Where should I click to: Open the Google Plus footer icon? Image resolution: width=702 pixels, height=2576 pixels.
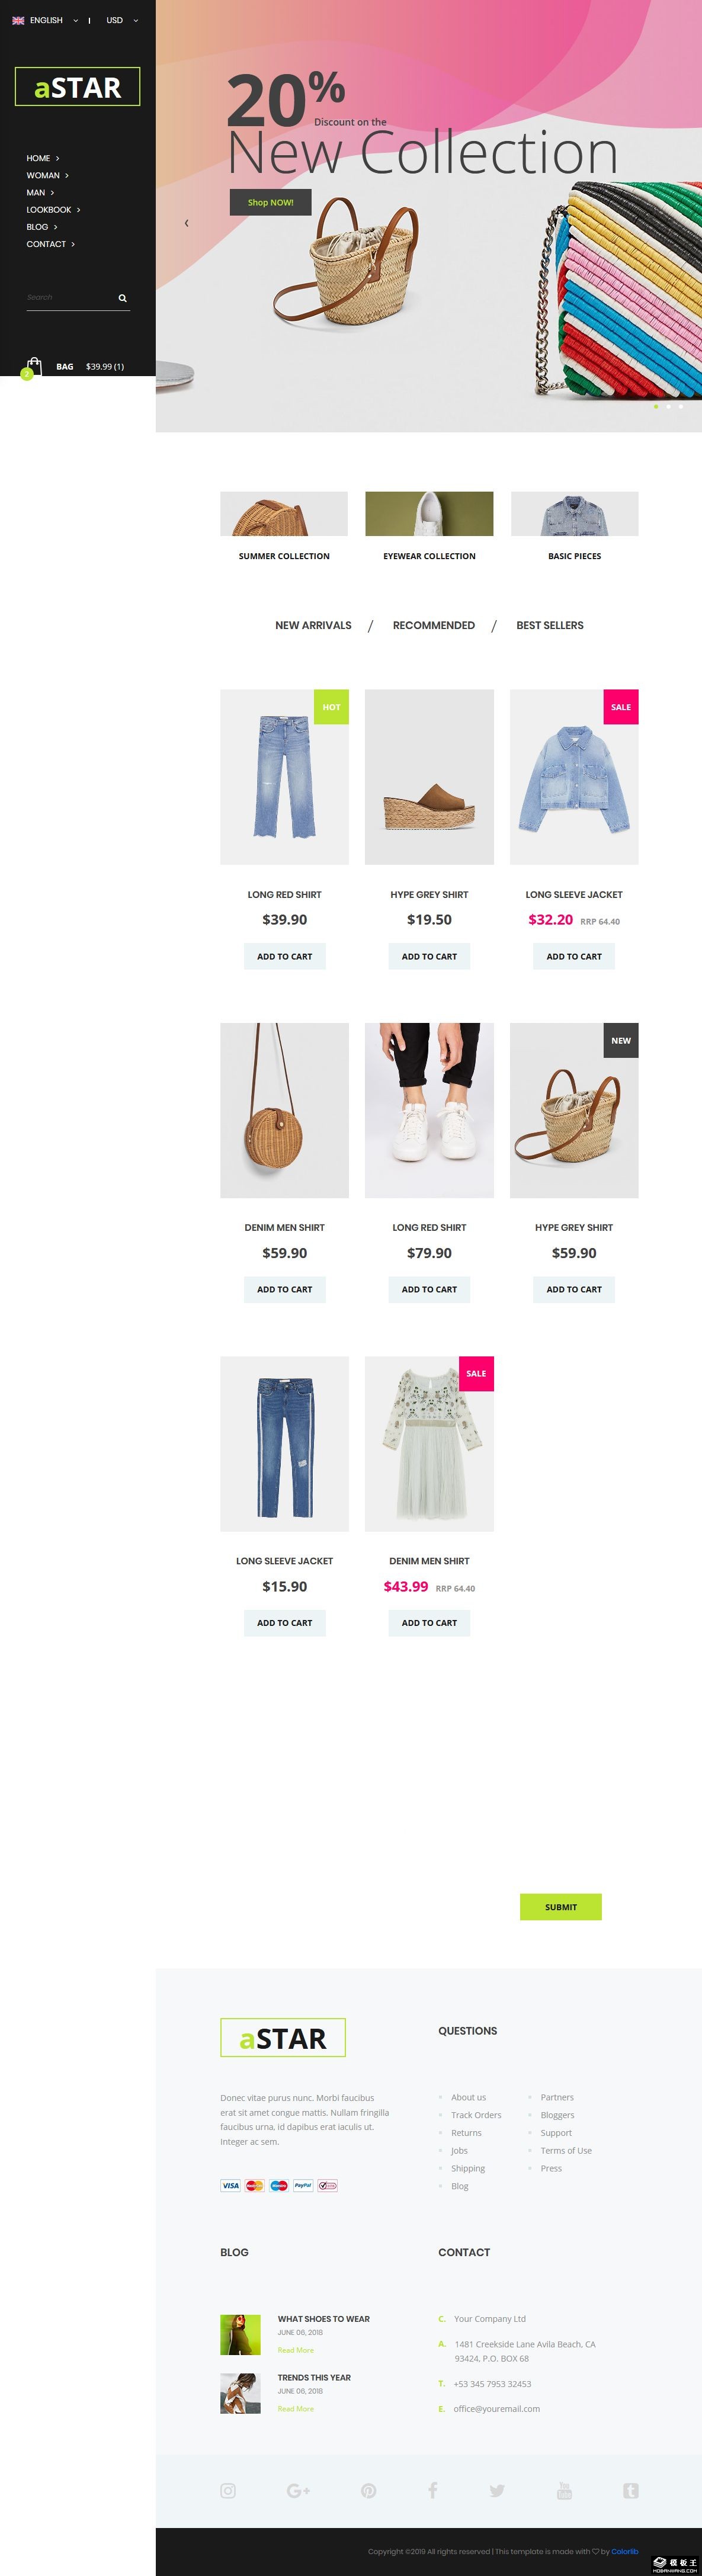[x=298, y=2490]
